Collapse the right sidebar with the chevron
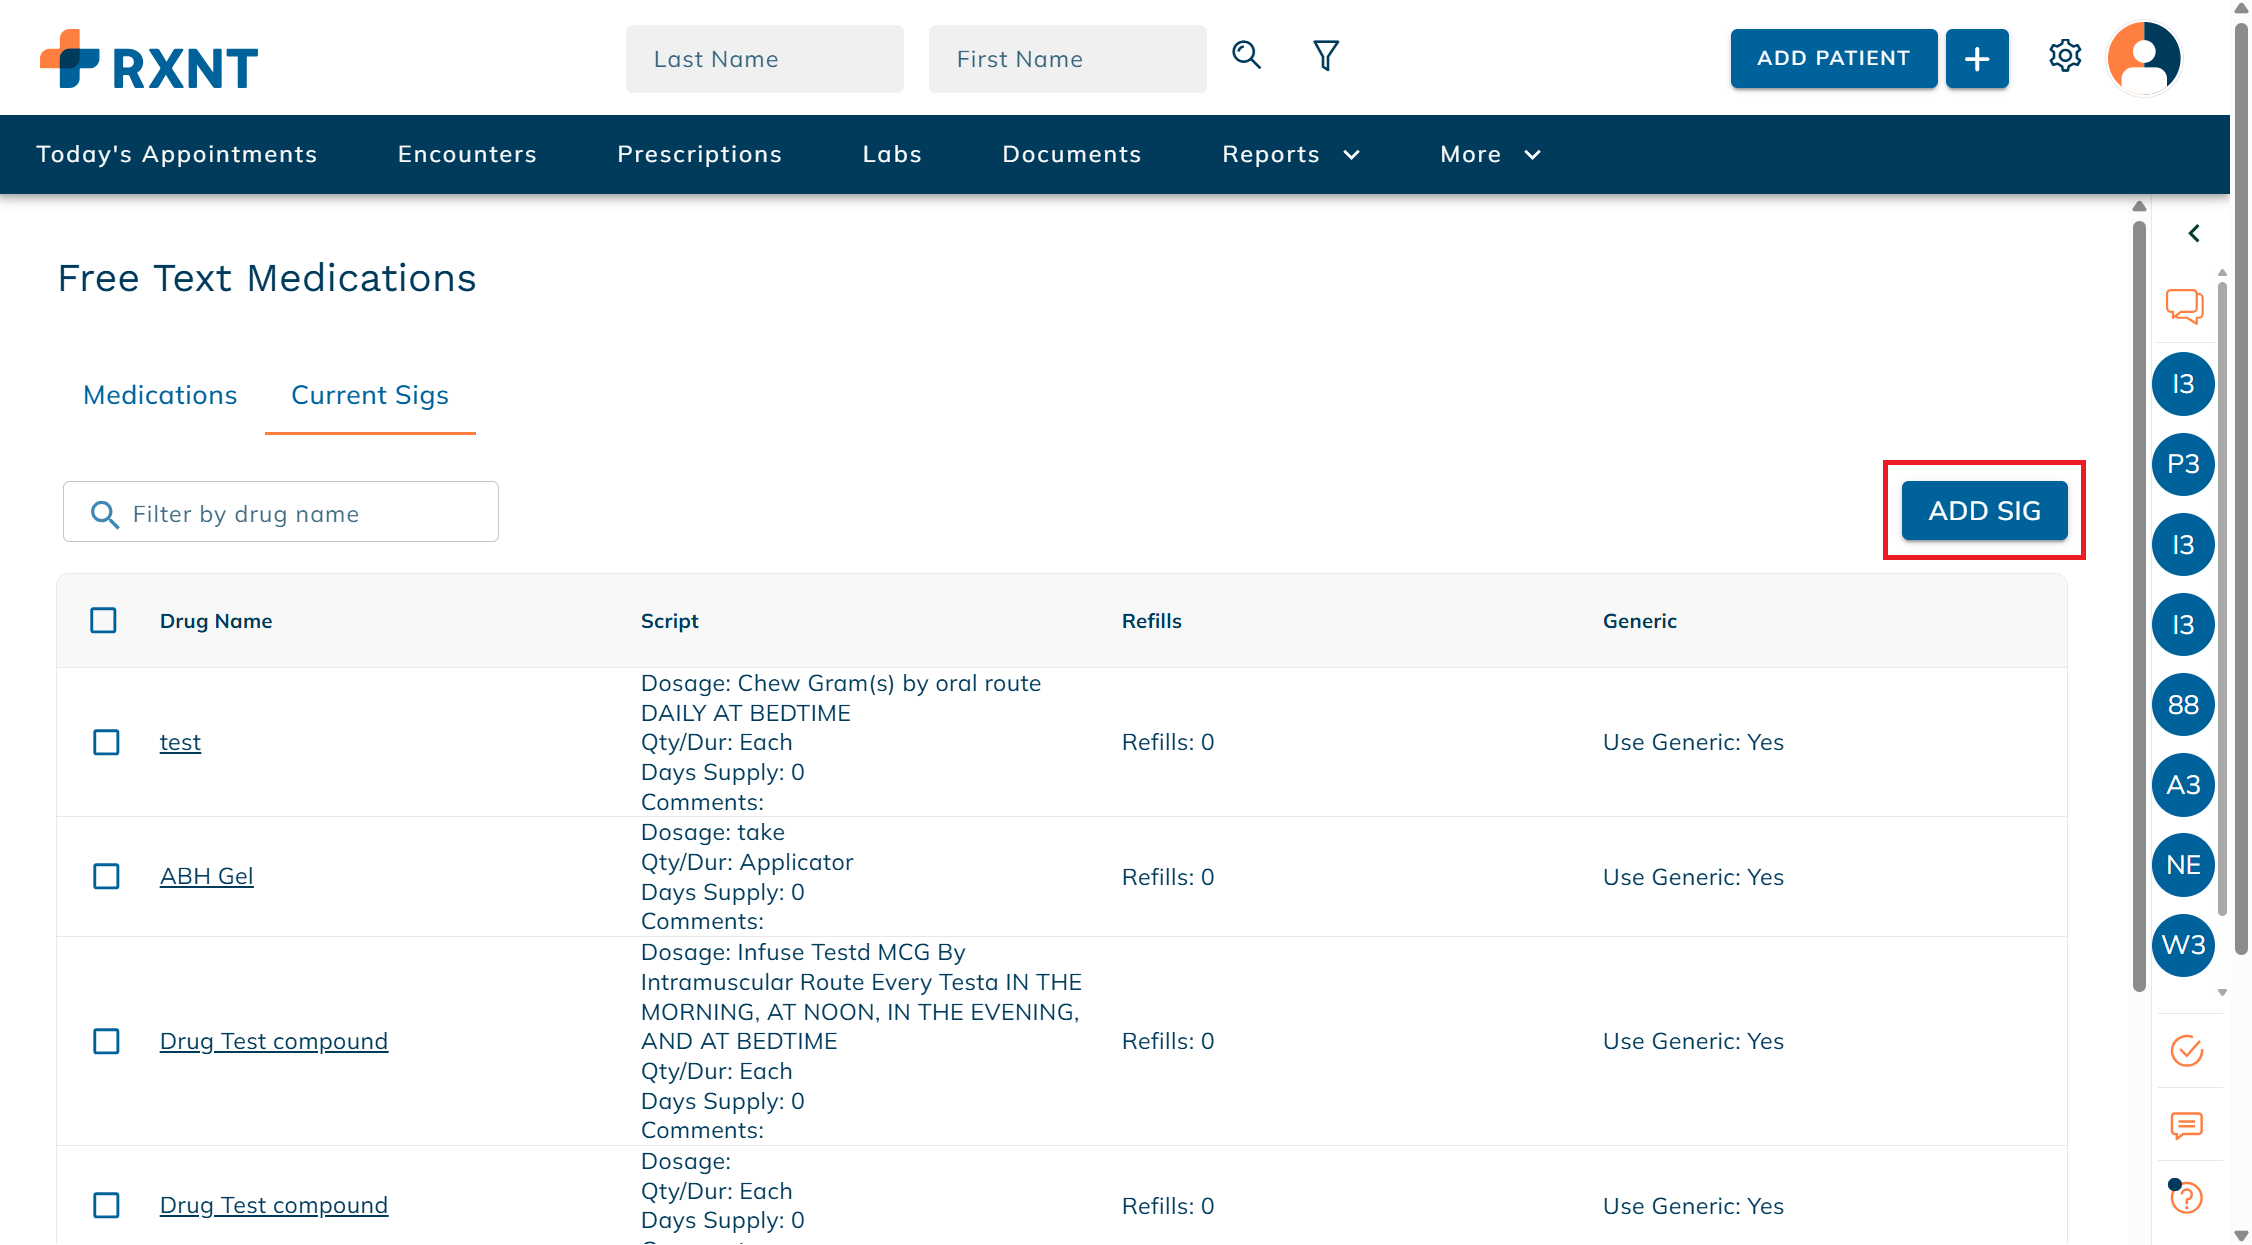Viewport: 2252px width, 1245px height. 2194,233
